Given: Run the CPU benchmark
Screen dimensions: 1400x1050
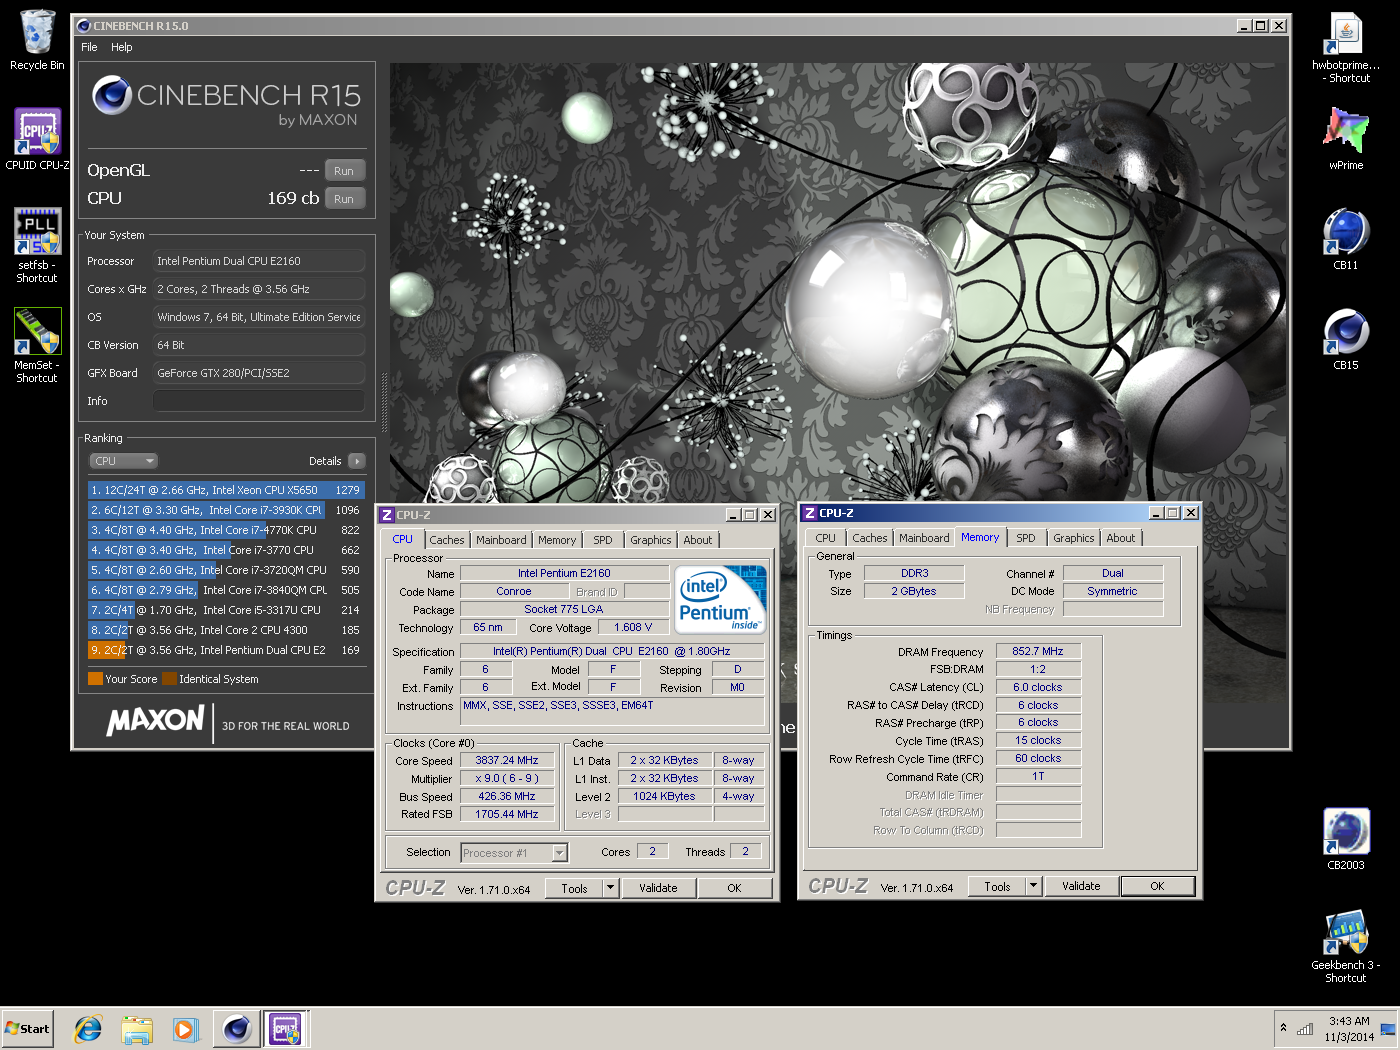Looking at the screenshot, I should [344, 199].
